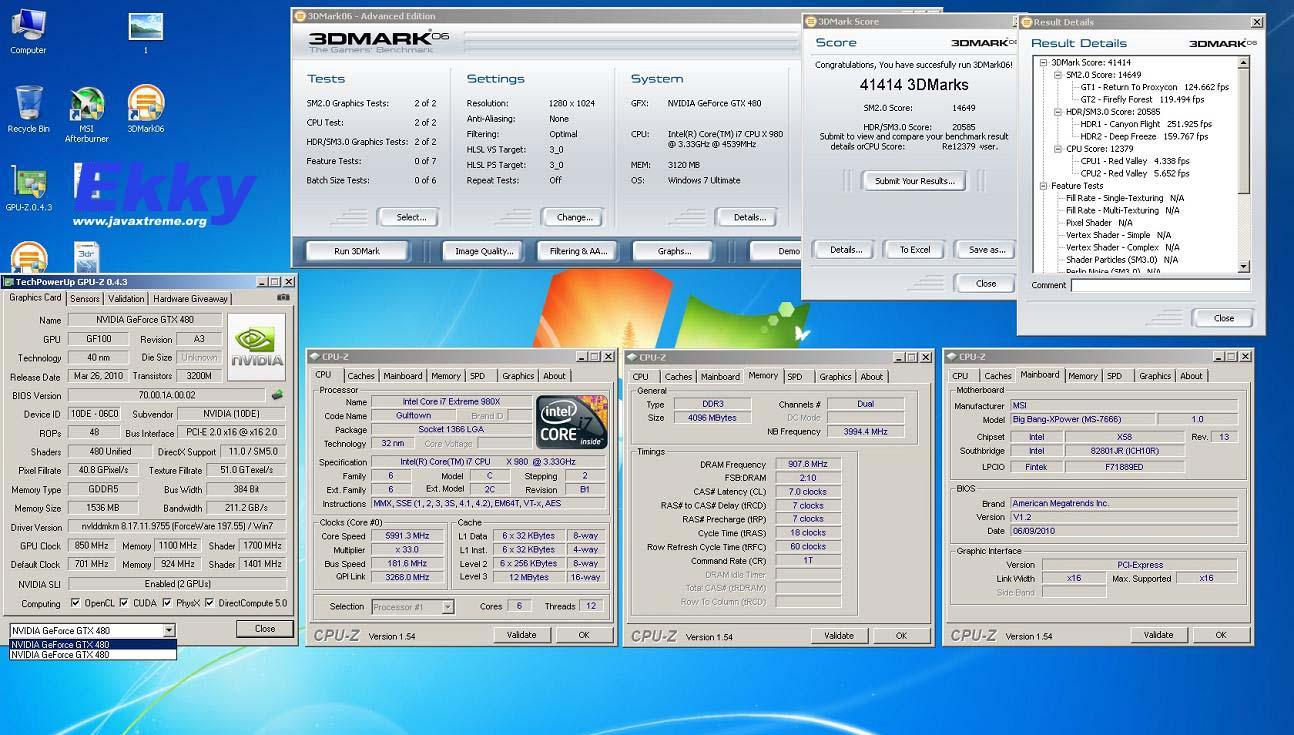The width and height of the screenshot is (1294, 735).
Task: Open Caches tab in CPU-Z Processor window
Action: pos(361,376)
